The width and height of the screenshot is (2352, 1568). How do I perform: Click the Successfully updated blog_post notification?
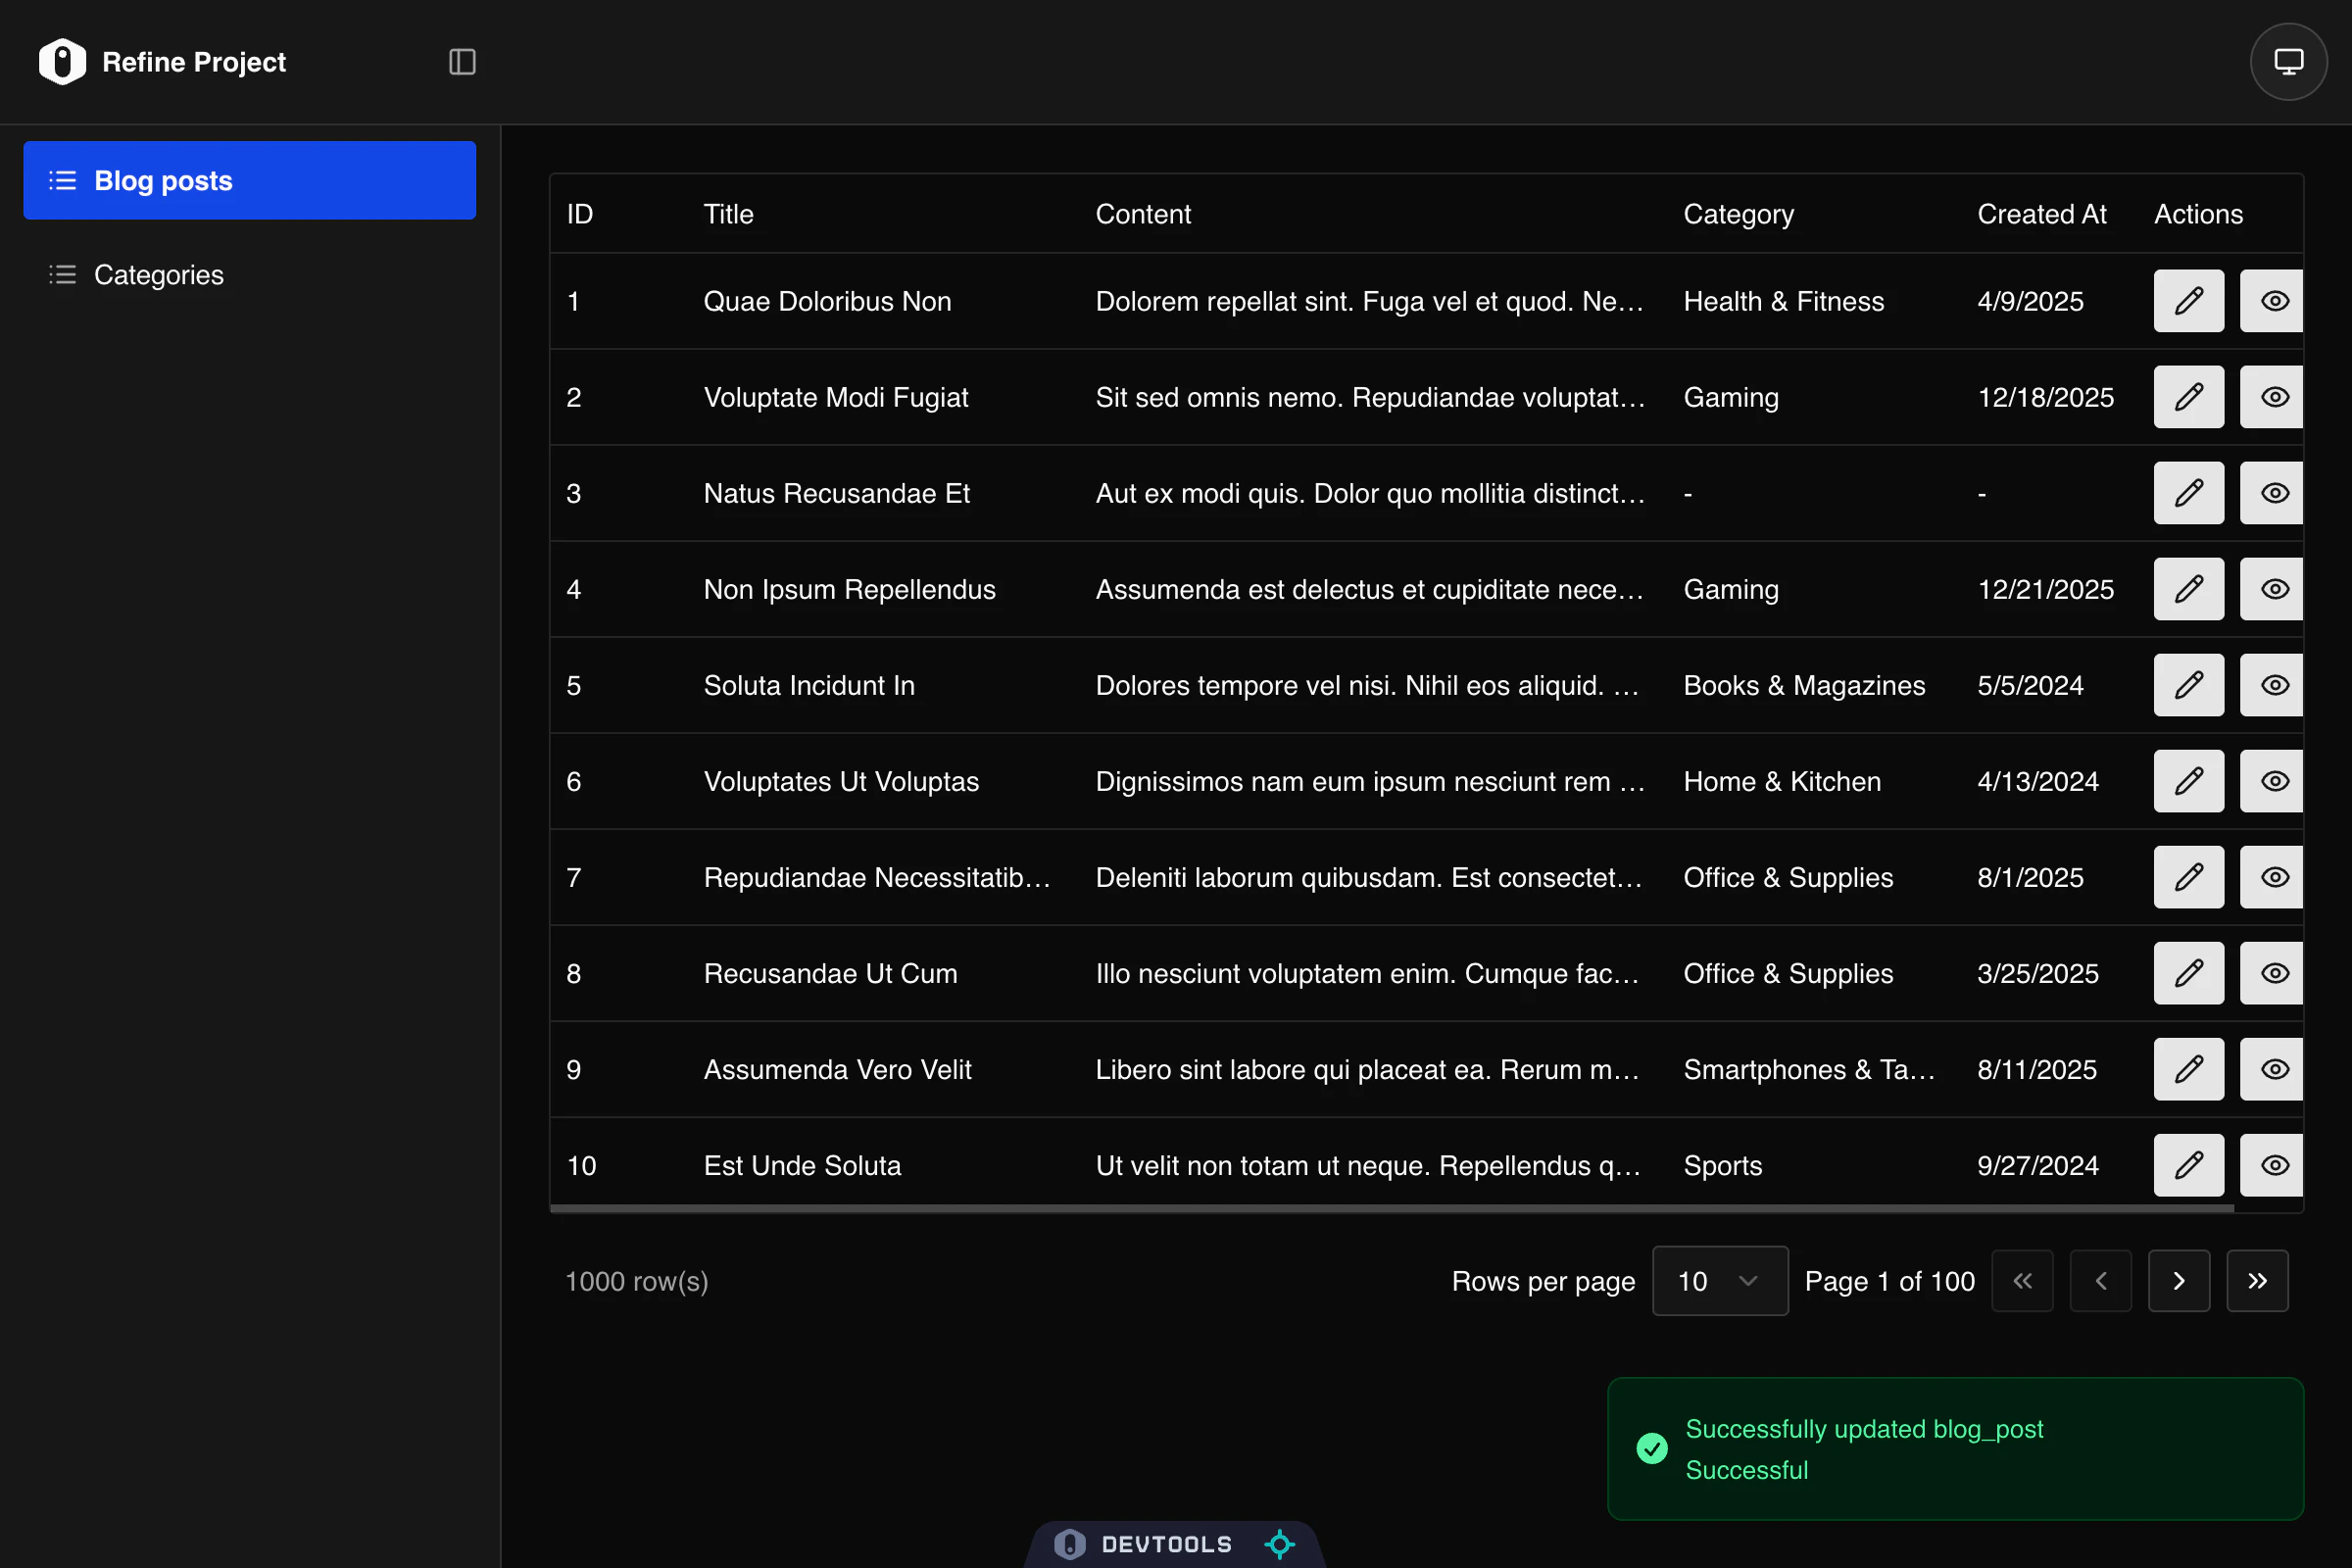tap(1955, 1448)
